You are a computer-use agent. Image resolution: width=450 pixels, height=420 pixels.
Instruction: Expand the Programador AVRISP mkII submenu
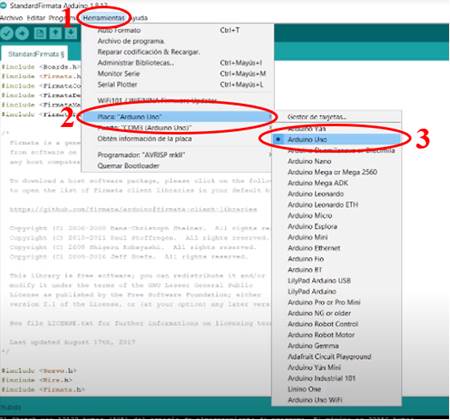coord(177,155)
